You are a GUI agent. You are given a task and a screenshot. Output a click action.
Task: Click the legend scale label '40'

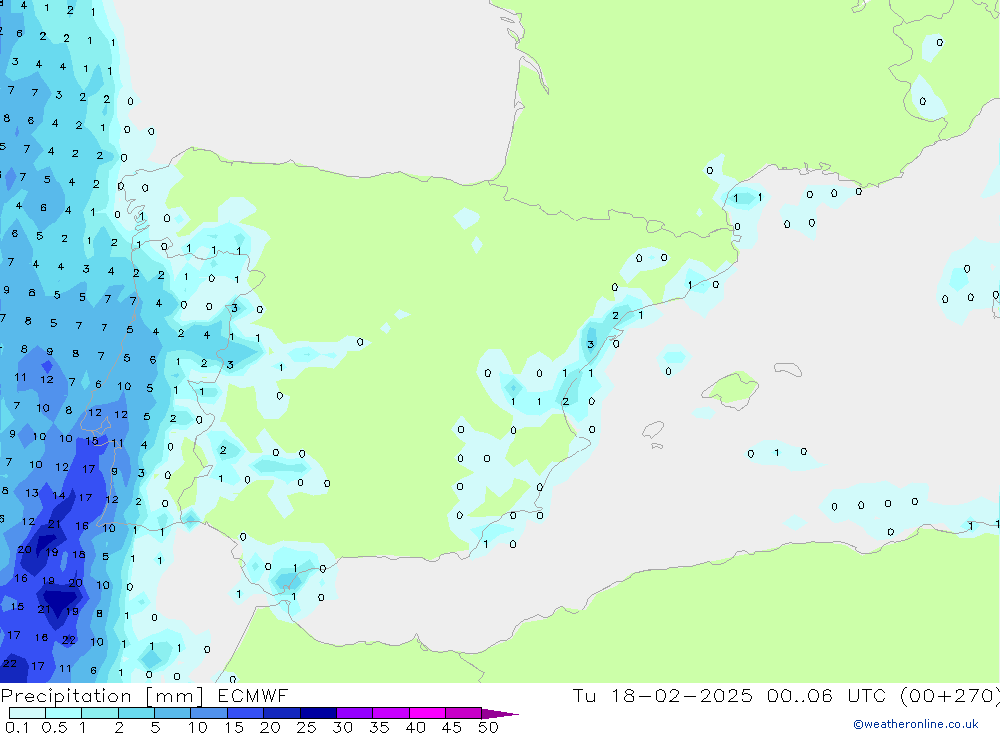tap(415, 727)
